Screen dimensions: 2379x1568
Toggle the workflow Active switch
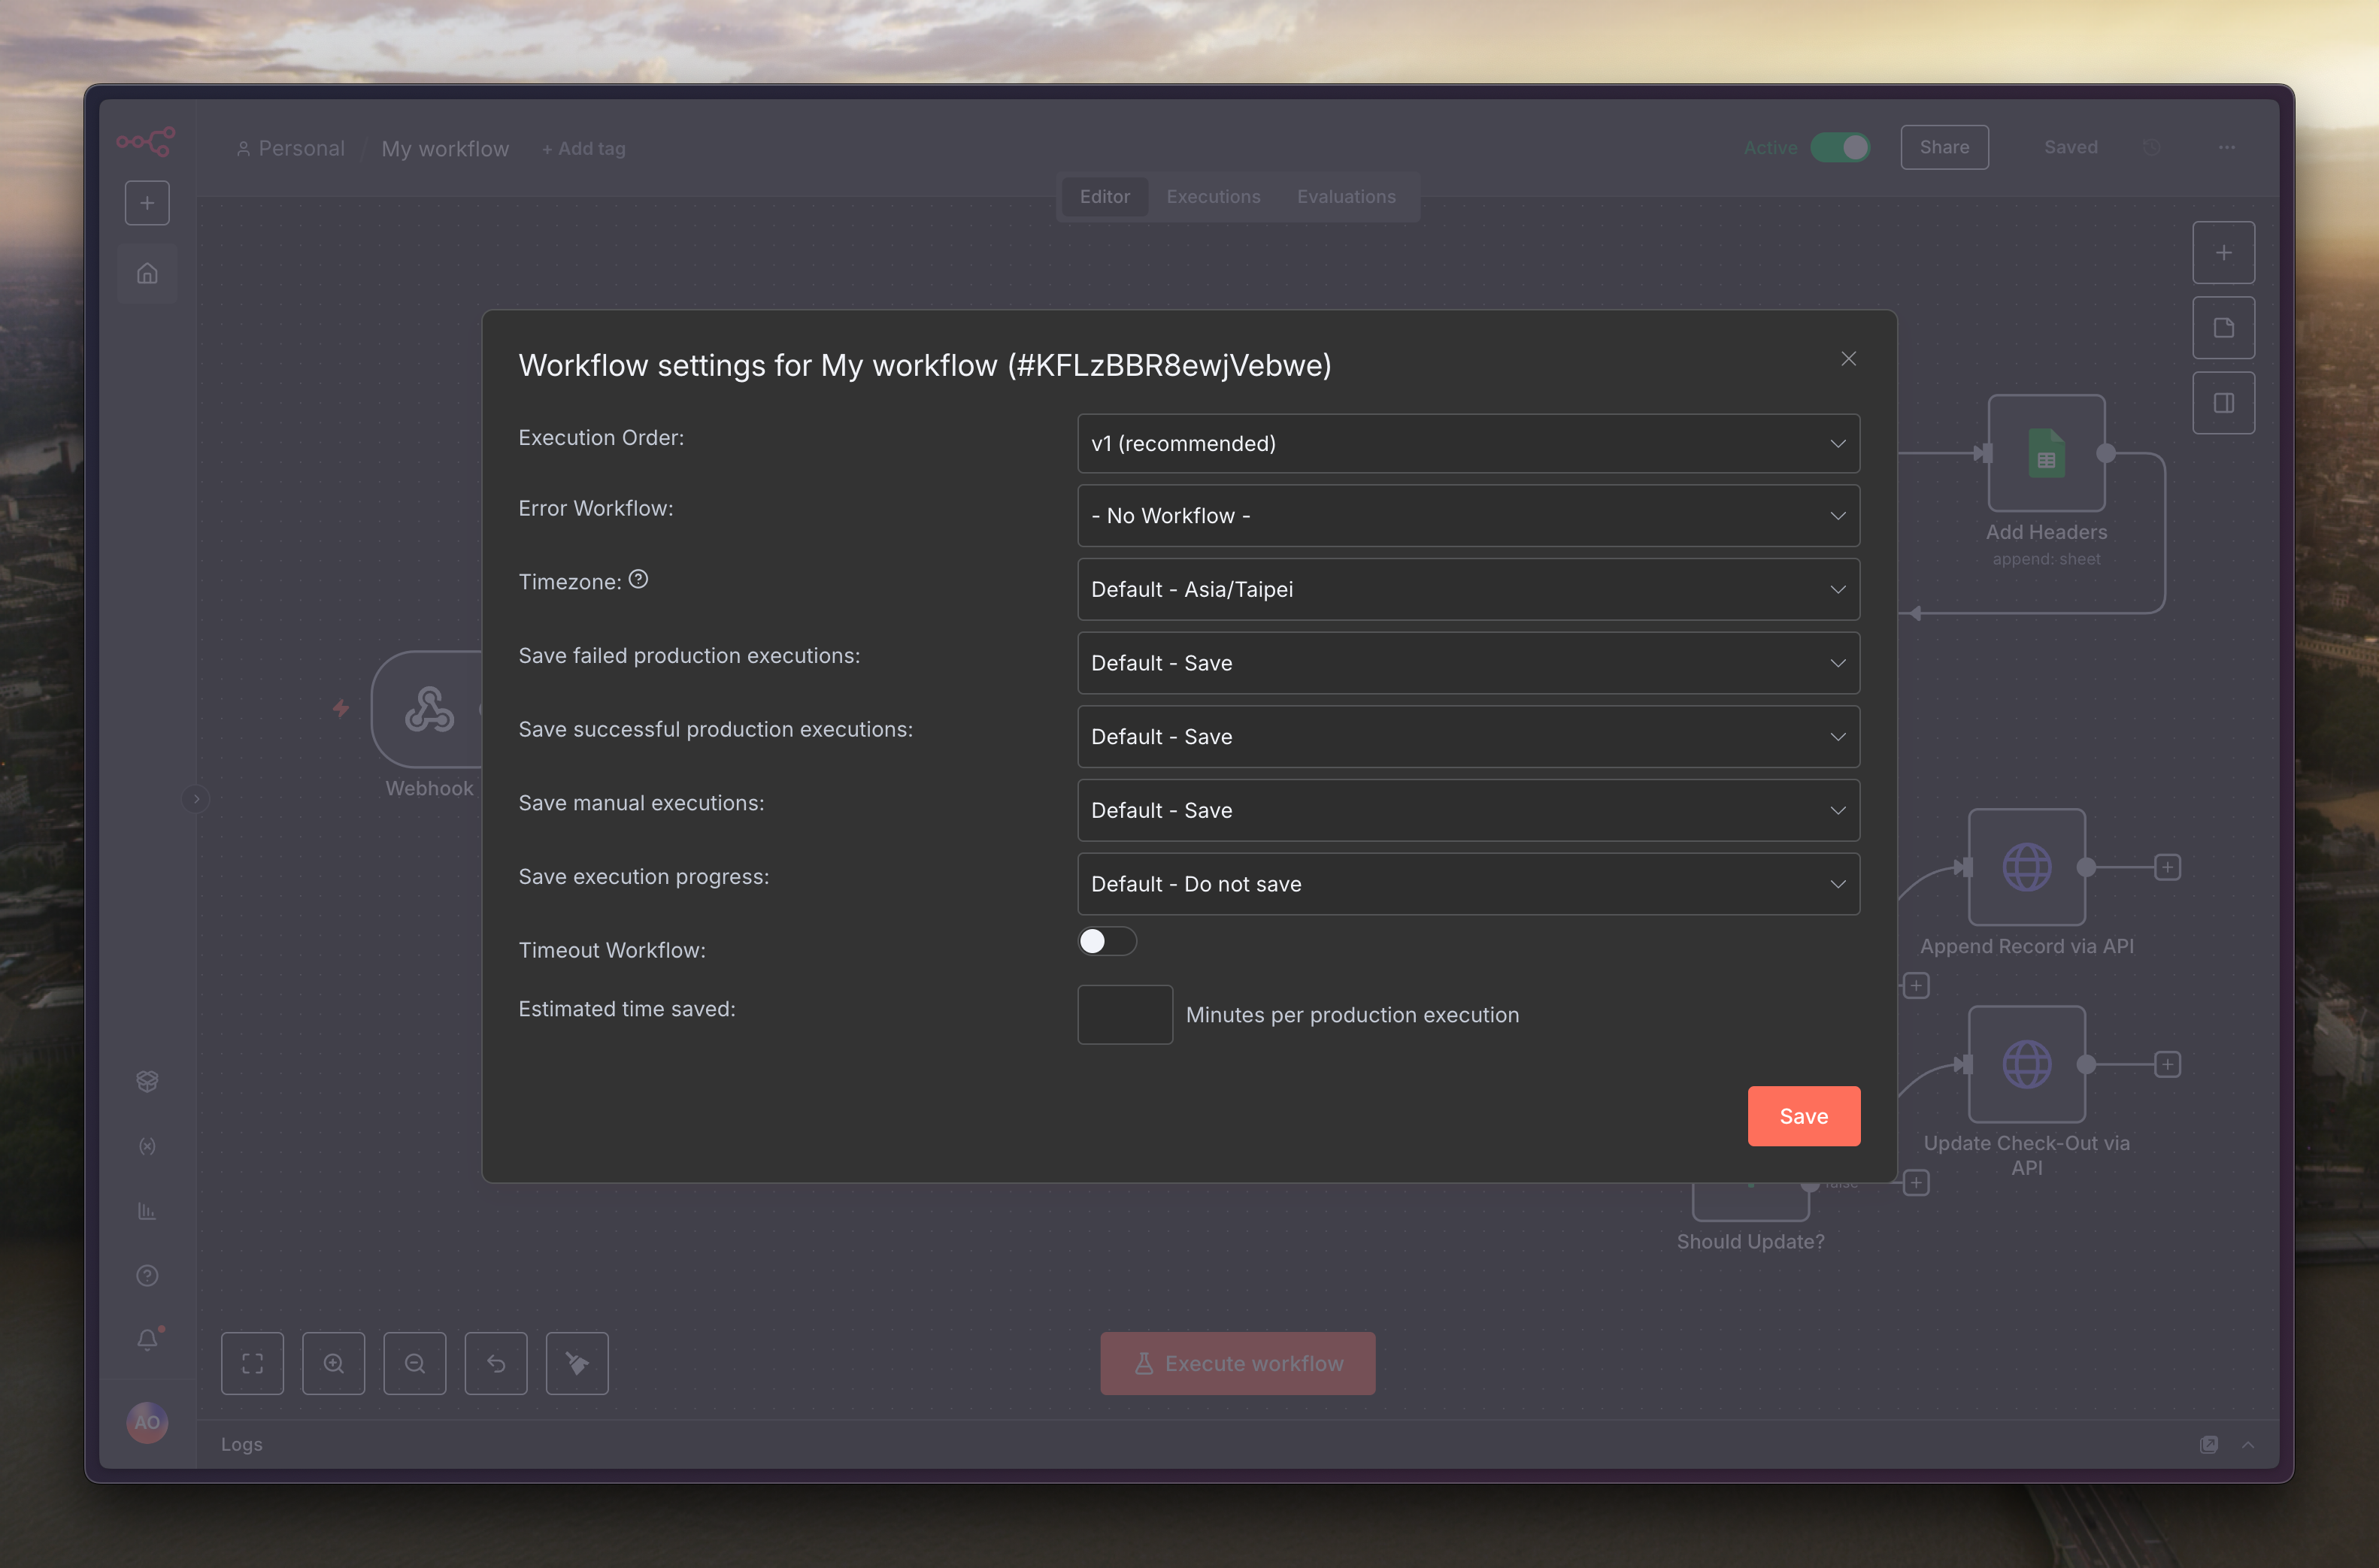coord(1840,148)
